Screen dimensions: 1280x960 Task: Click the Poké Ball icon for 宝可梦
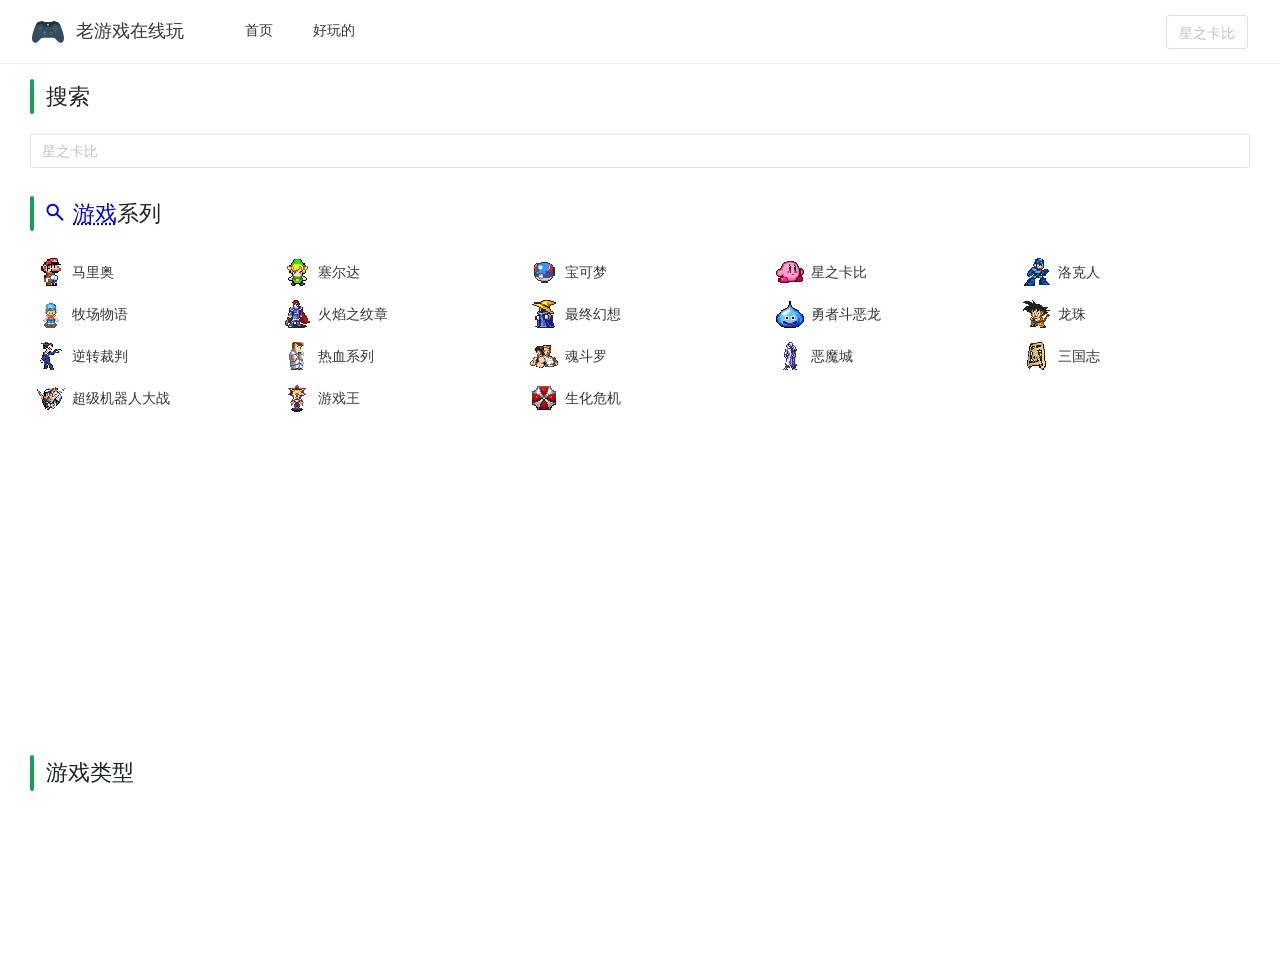(544, 272)
